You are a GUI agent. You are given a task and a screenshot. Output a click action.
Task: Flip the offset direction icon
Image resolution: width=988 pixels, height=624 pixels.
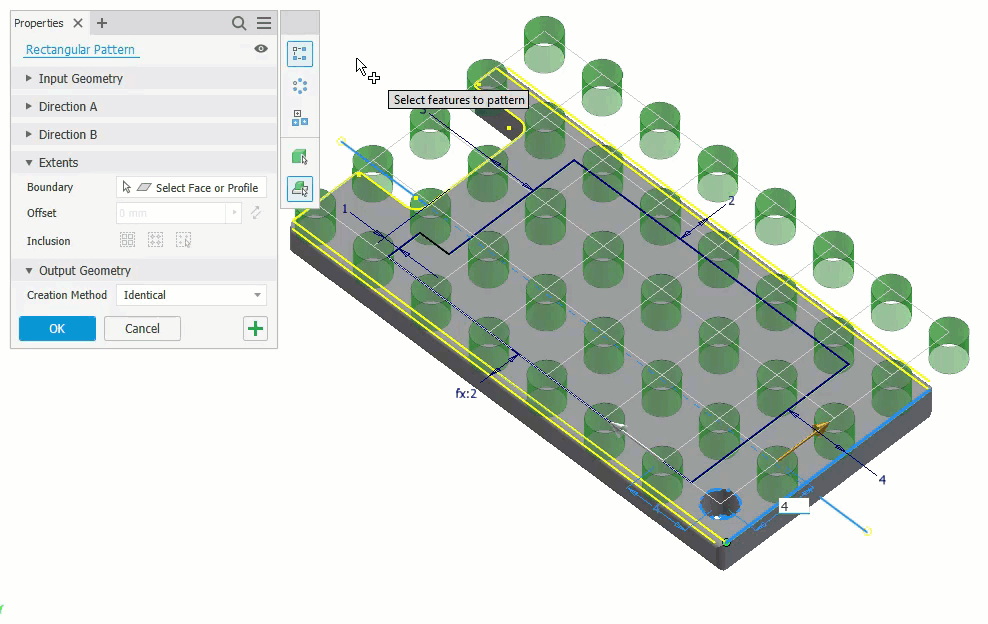click(x=255, y=213)
